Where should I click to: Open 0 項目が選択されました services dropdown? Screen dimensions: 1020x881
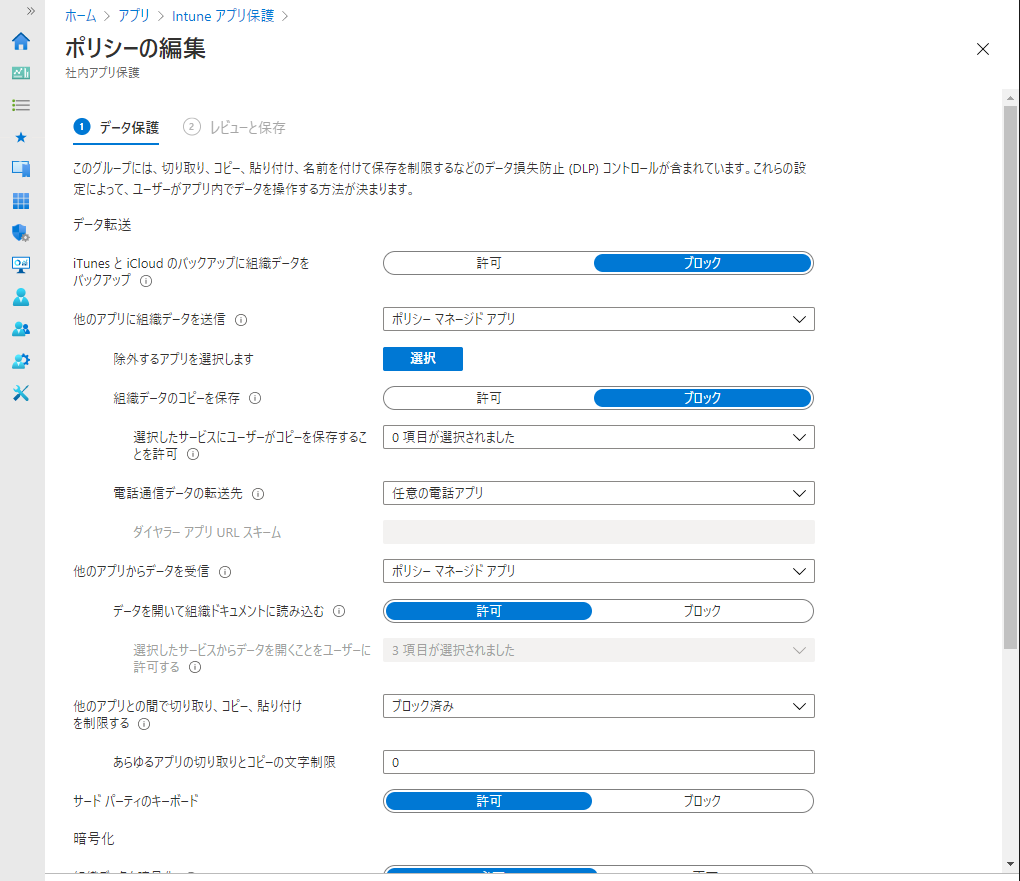click(598, 437)
